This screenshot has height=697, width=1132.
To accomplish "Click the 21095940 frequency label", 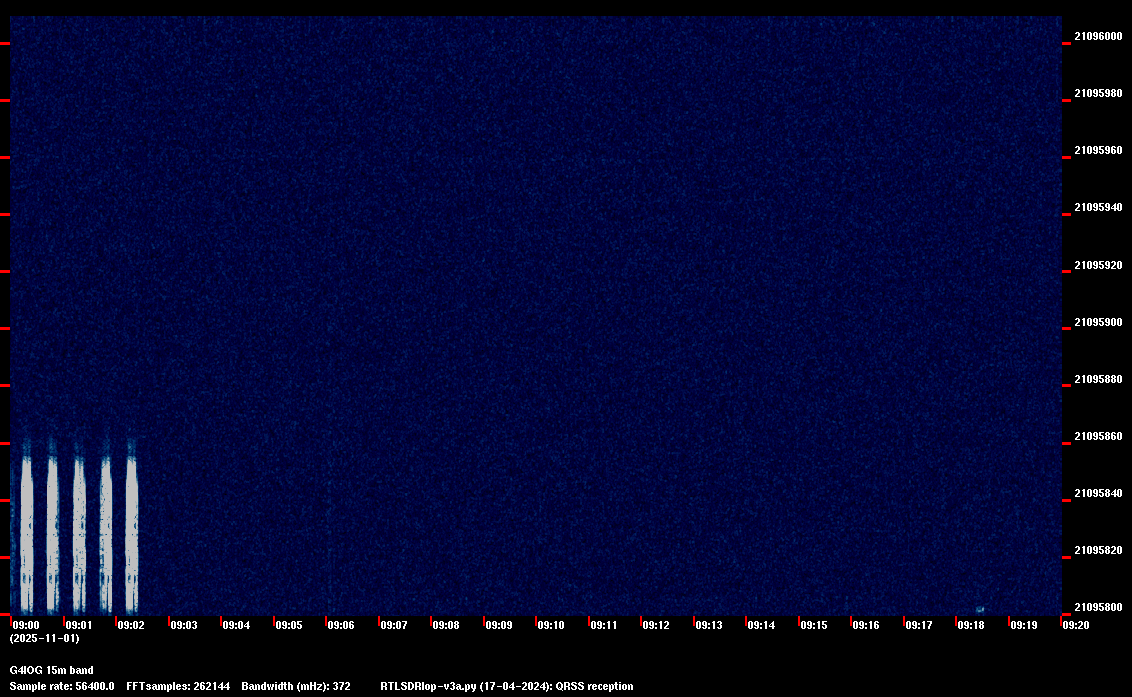I will (x=1099, y=207).
